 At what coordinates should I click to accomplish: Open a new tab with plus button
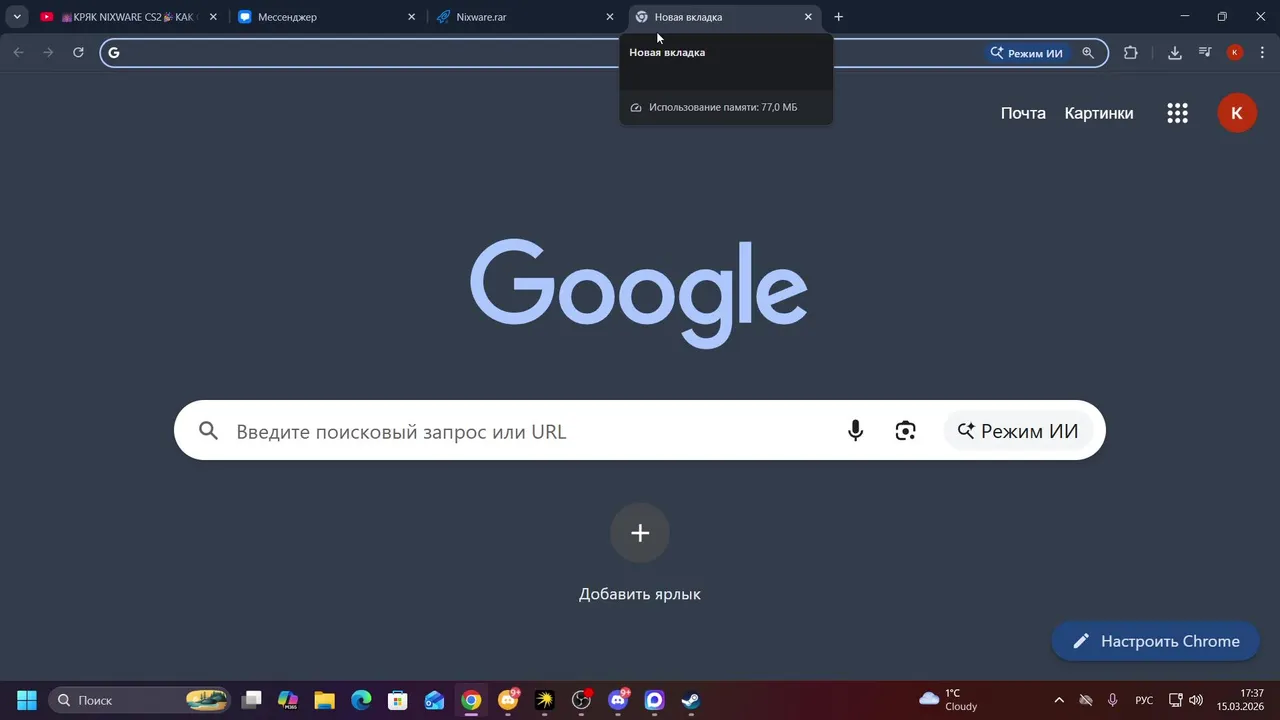pyautogui.click(x=839, y=17)
